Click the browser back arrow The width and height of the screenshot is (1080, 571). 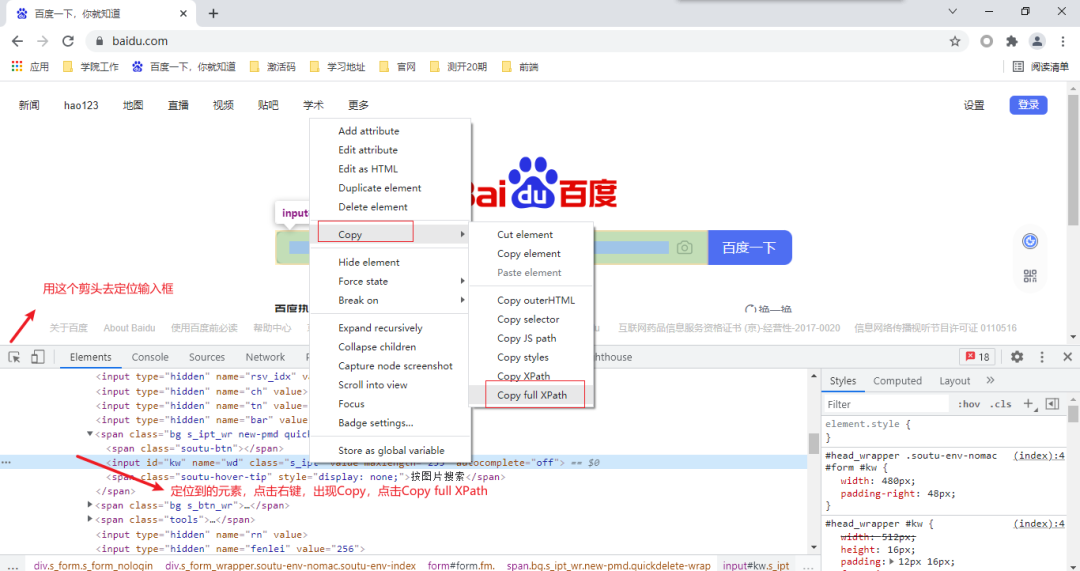tap(17, 41)
